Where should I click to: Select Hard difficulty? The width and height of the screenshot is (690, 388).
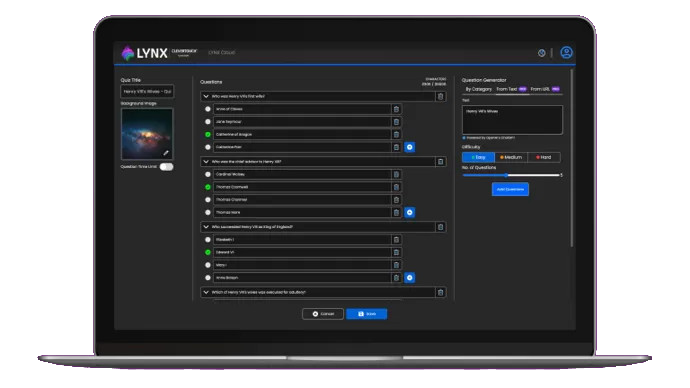point(543,157)
